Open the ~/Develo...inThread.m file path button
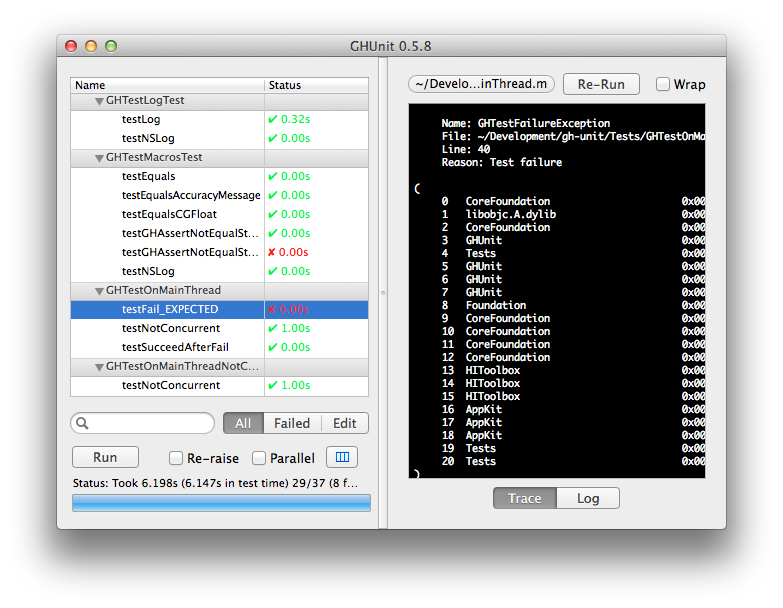This screenshot has width=783, height=608. coord(481,84)
